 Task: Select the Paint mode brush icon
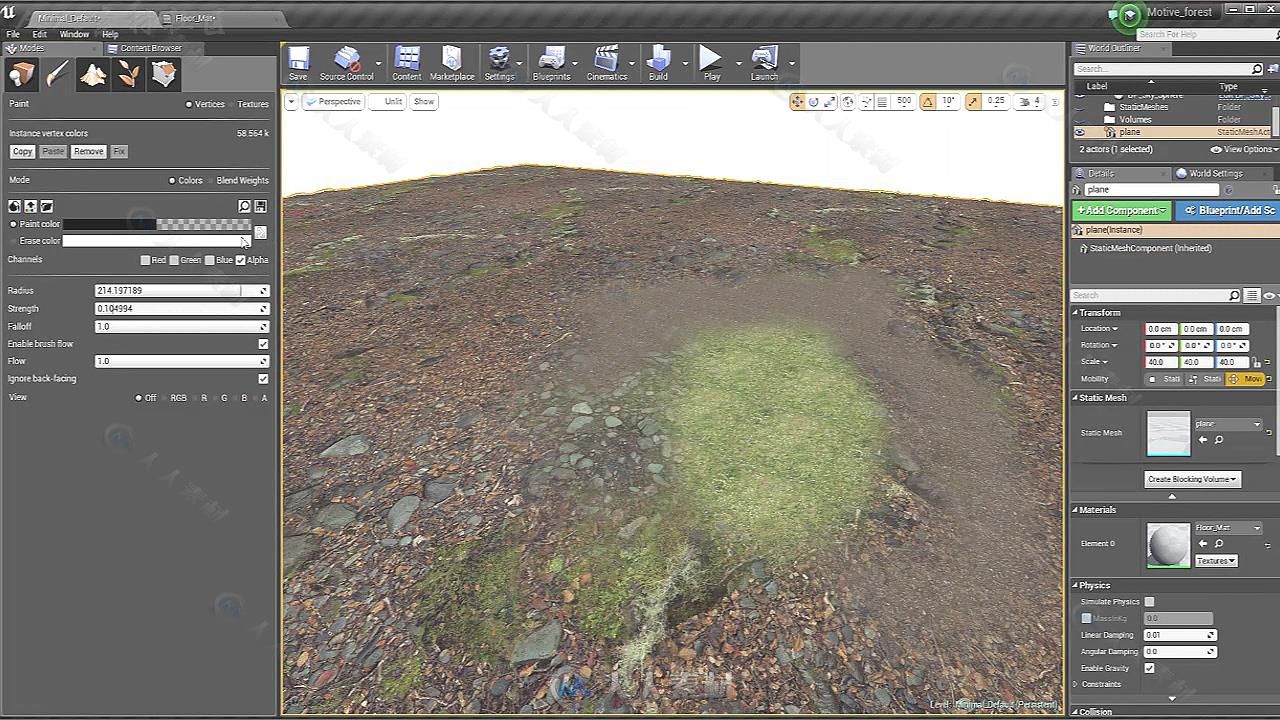click(x=57, y=74)
